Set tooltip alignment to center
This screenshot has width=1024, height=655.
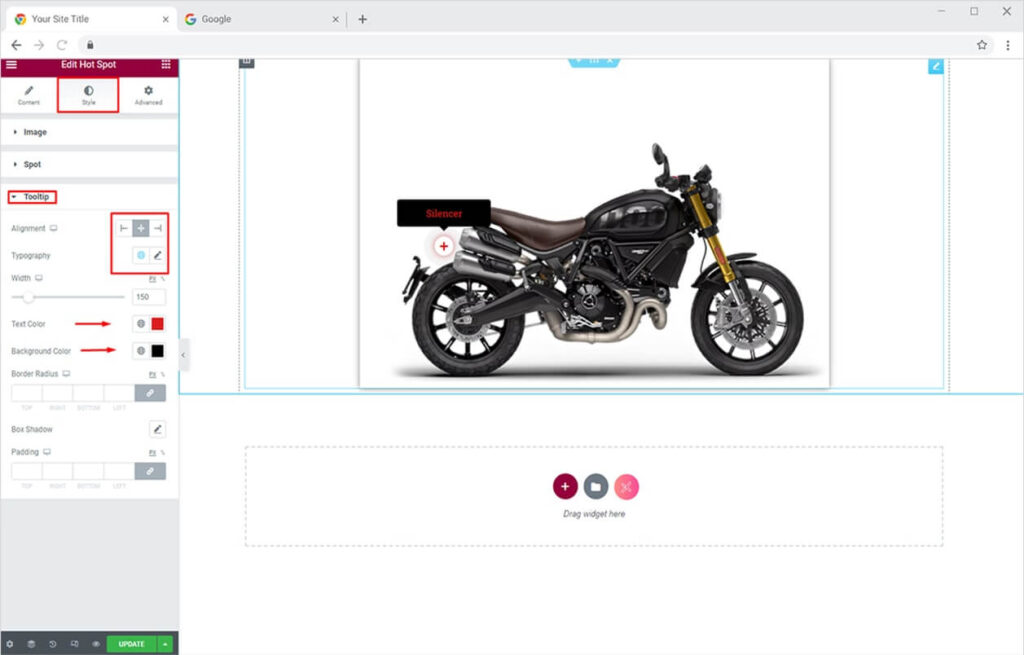point(141,229)
